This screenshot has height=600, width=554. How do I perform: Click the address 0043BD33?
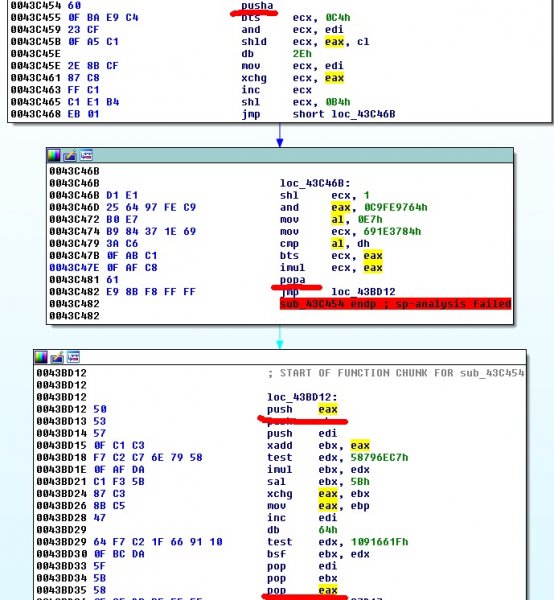[61, 566]
